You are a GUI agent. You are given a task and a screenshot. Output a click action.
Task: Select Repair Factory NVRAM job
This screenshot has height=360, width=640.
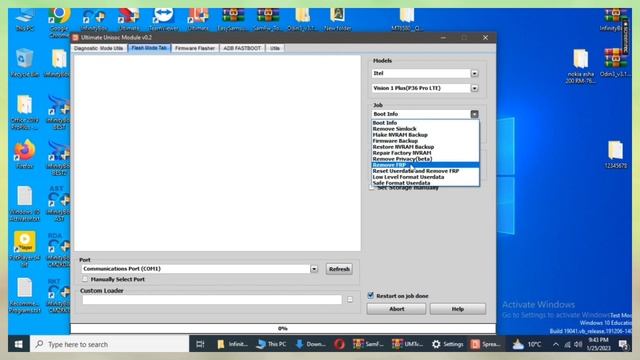point(425,153)
